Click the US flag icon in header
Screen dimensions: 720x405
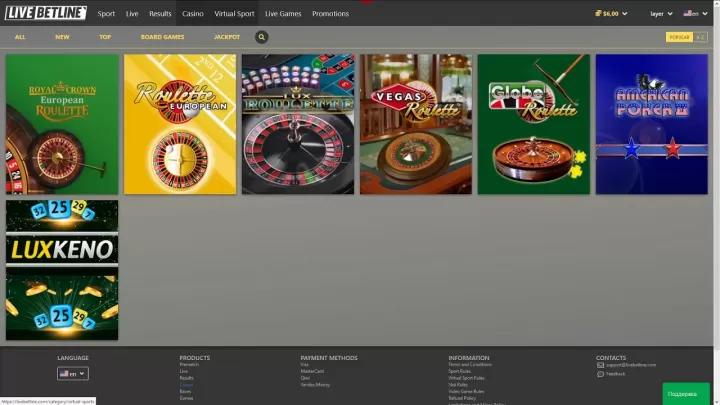tap(687, 14)
